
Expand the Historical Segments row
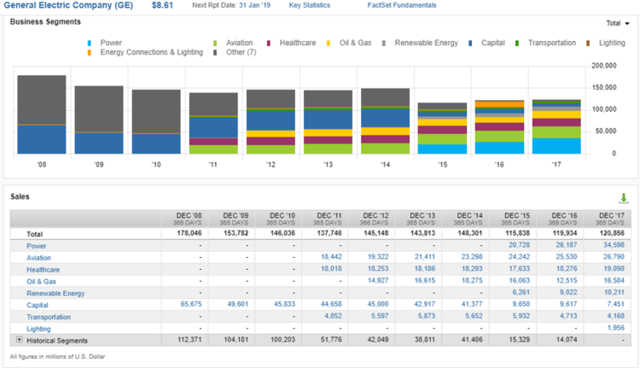point(19,340)
